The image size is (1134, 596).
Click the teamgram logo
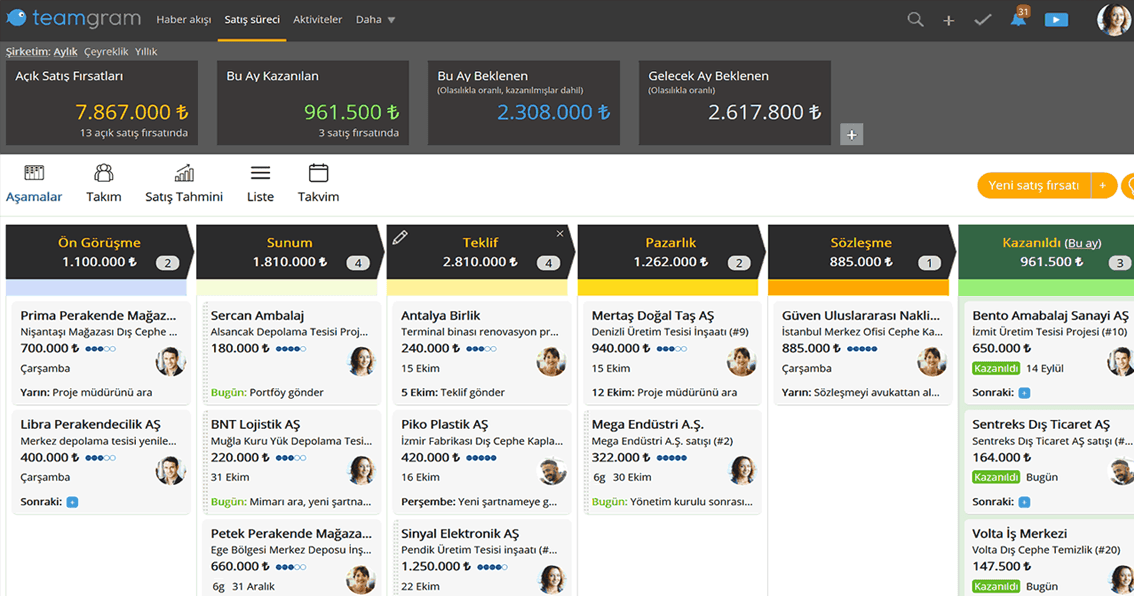[x=73, y=18]
